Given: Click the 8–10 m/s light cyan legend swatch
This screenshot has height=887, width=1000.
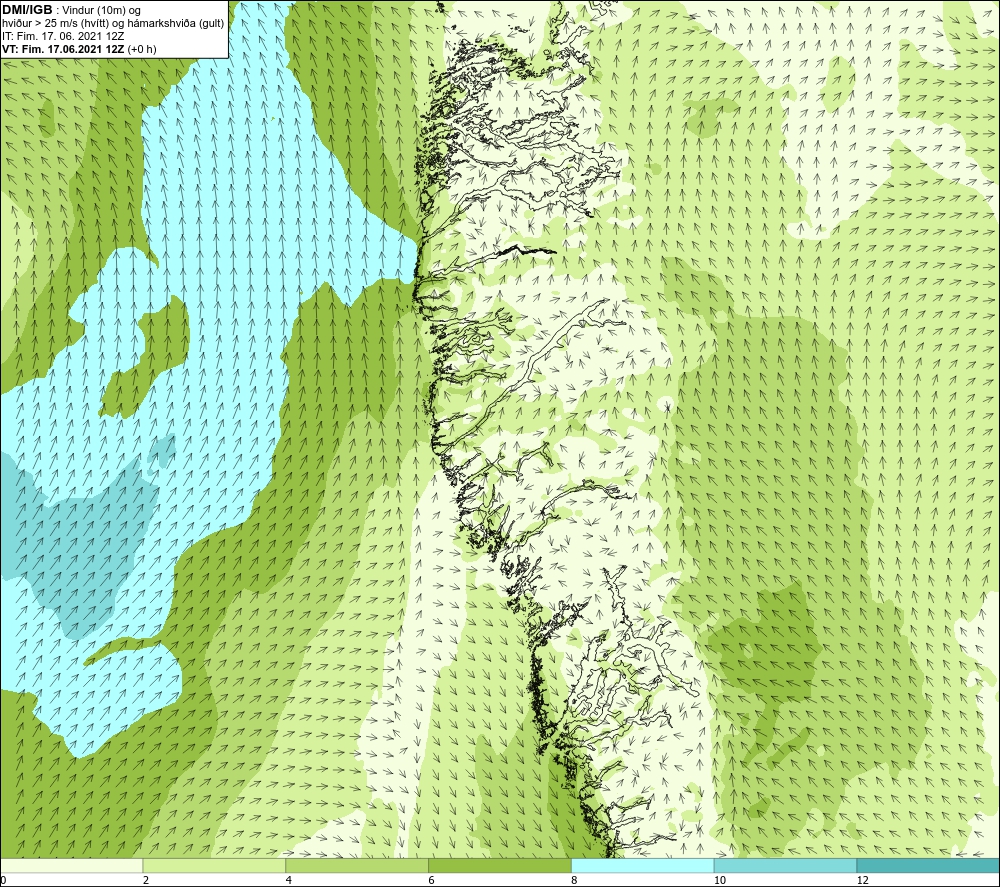Looking at the screenshot, I should (x=643, y=865).
